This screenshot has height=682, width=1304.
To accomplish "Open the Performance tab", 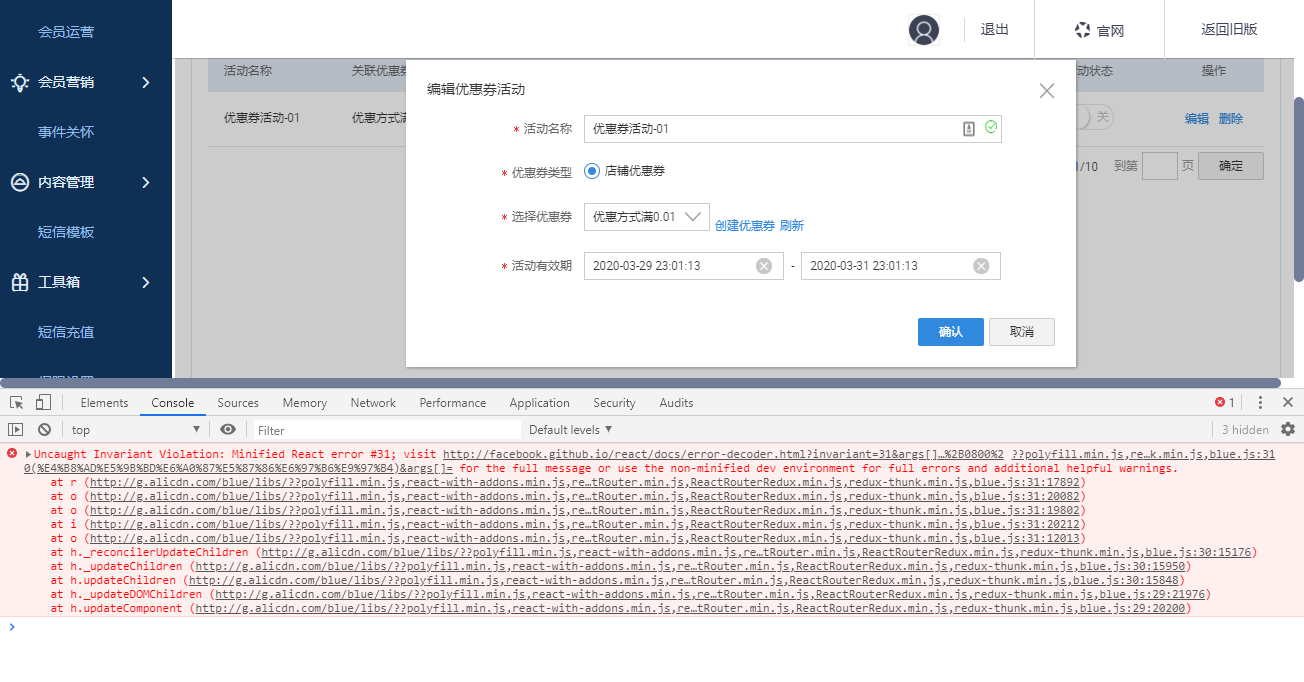I will [453, 402].
